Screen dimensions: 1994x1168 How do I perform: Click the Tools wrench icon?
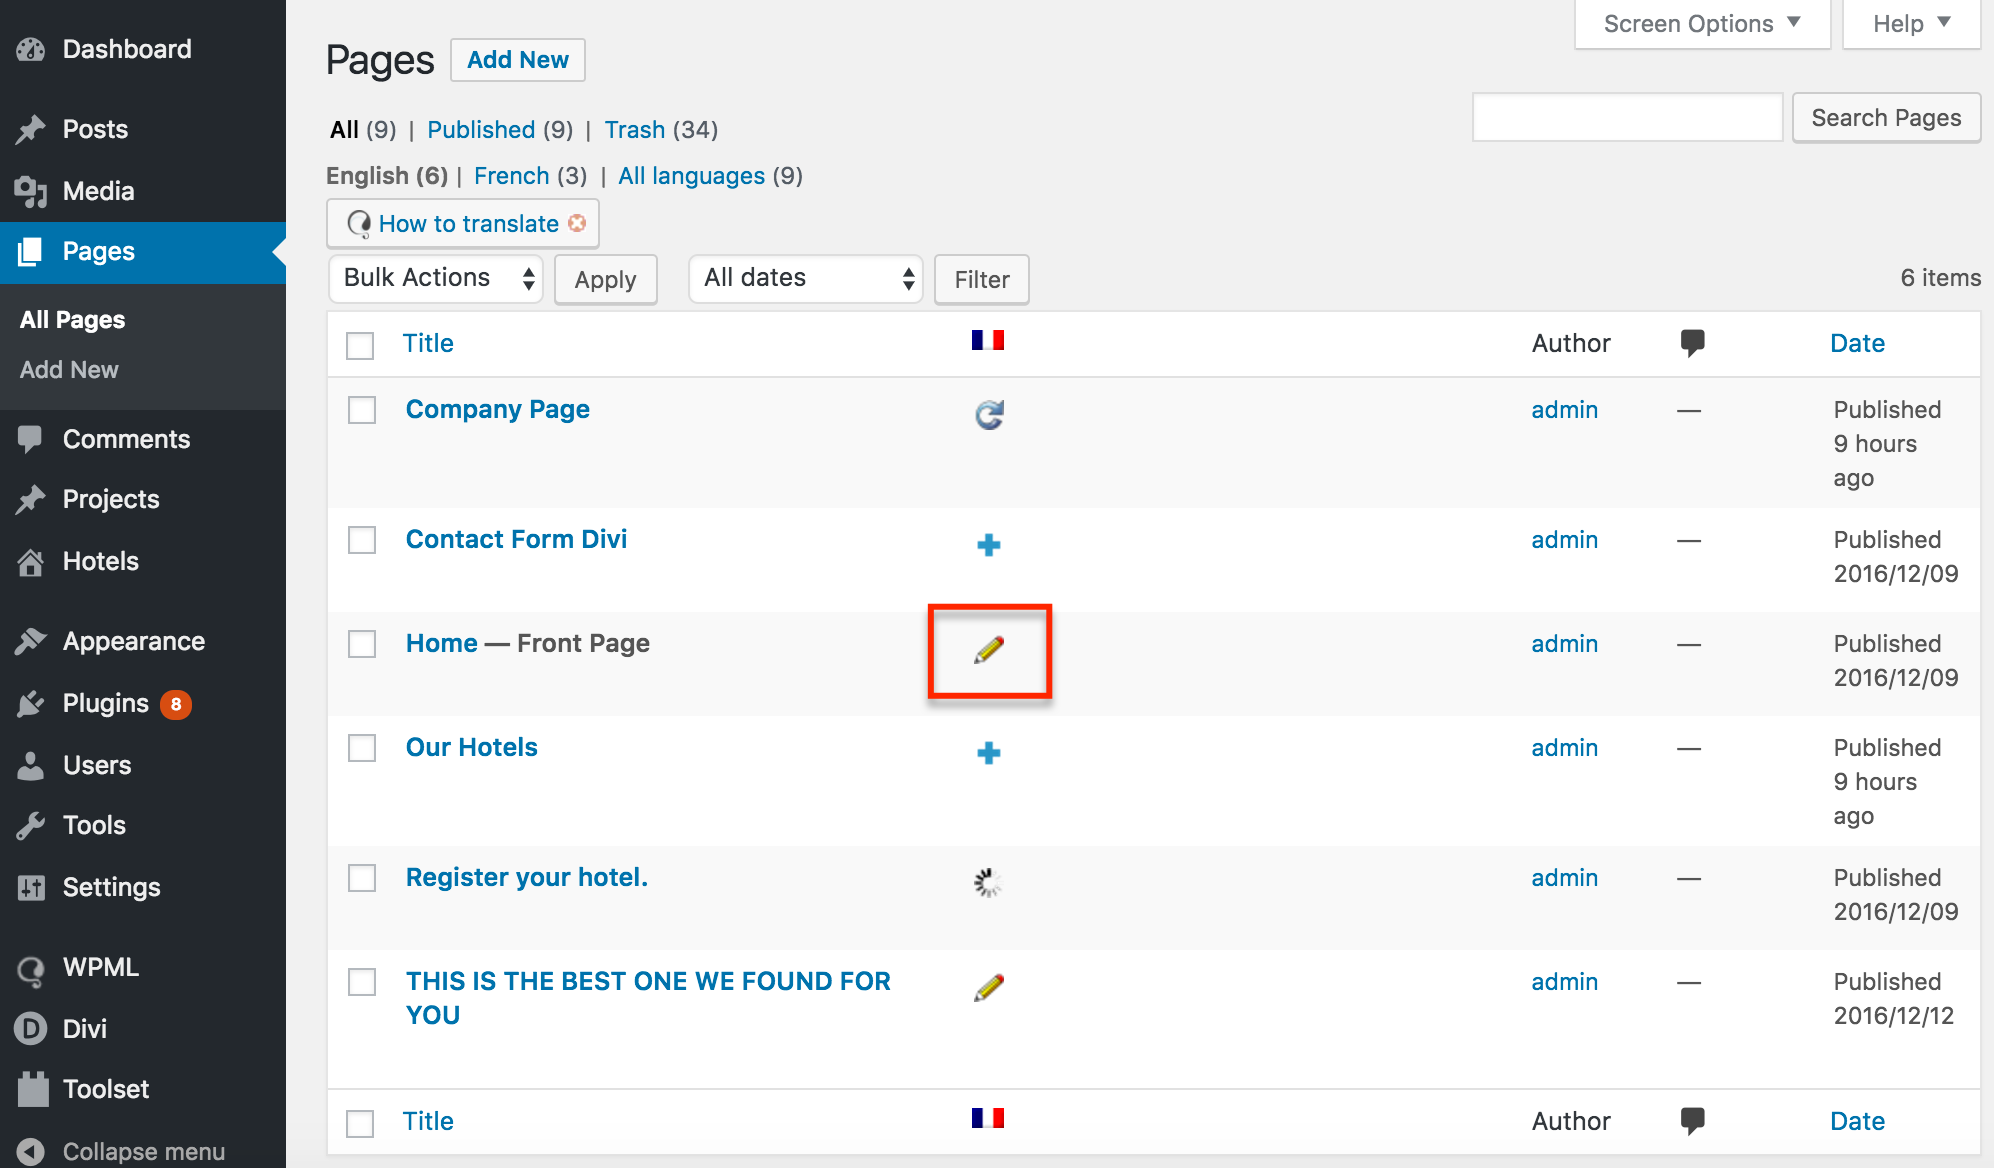31,825
